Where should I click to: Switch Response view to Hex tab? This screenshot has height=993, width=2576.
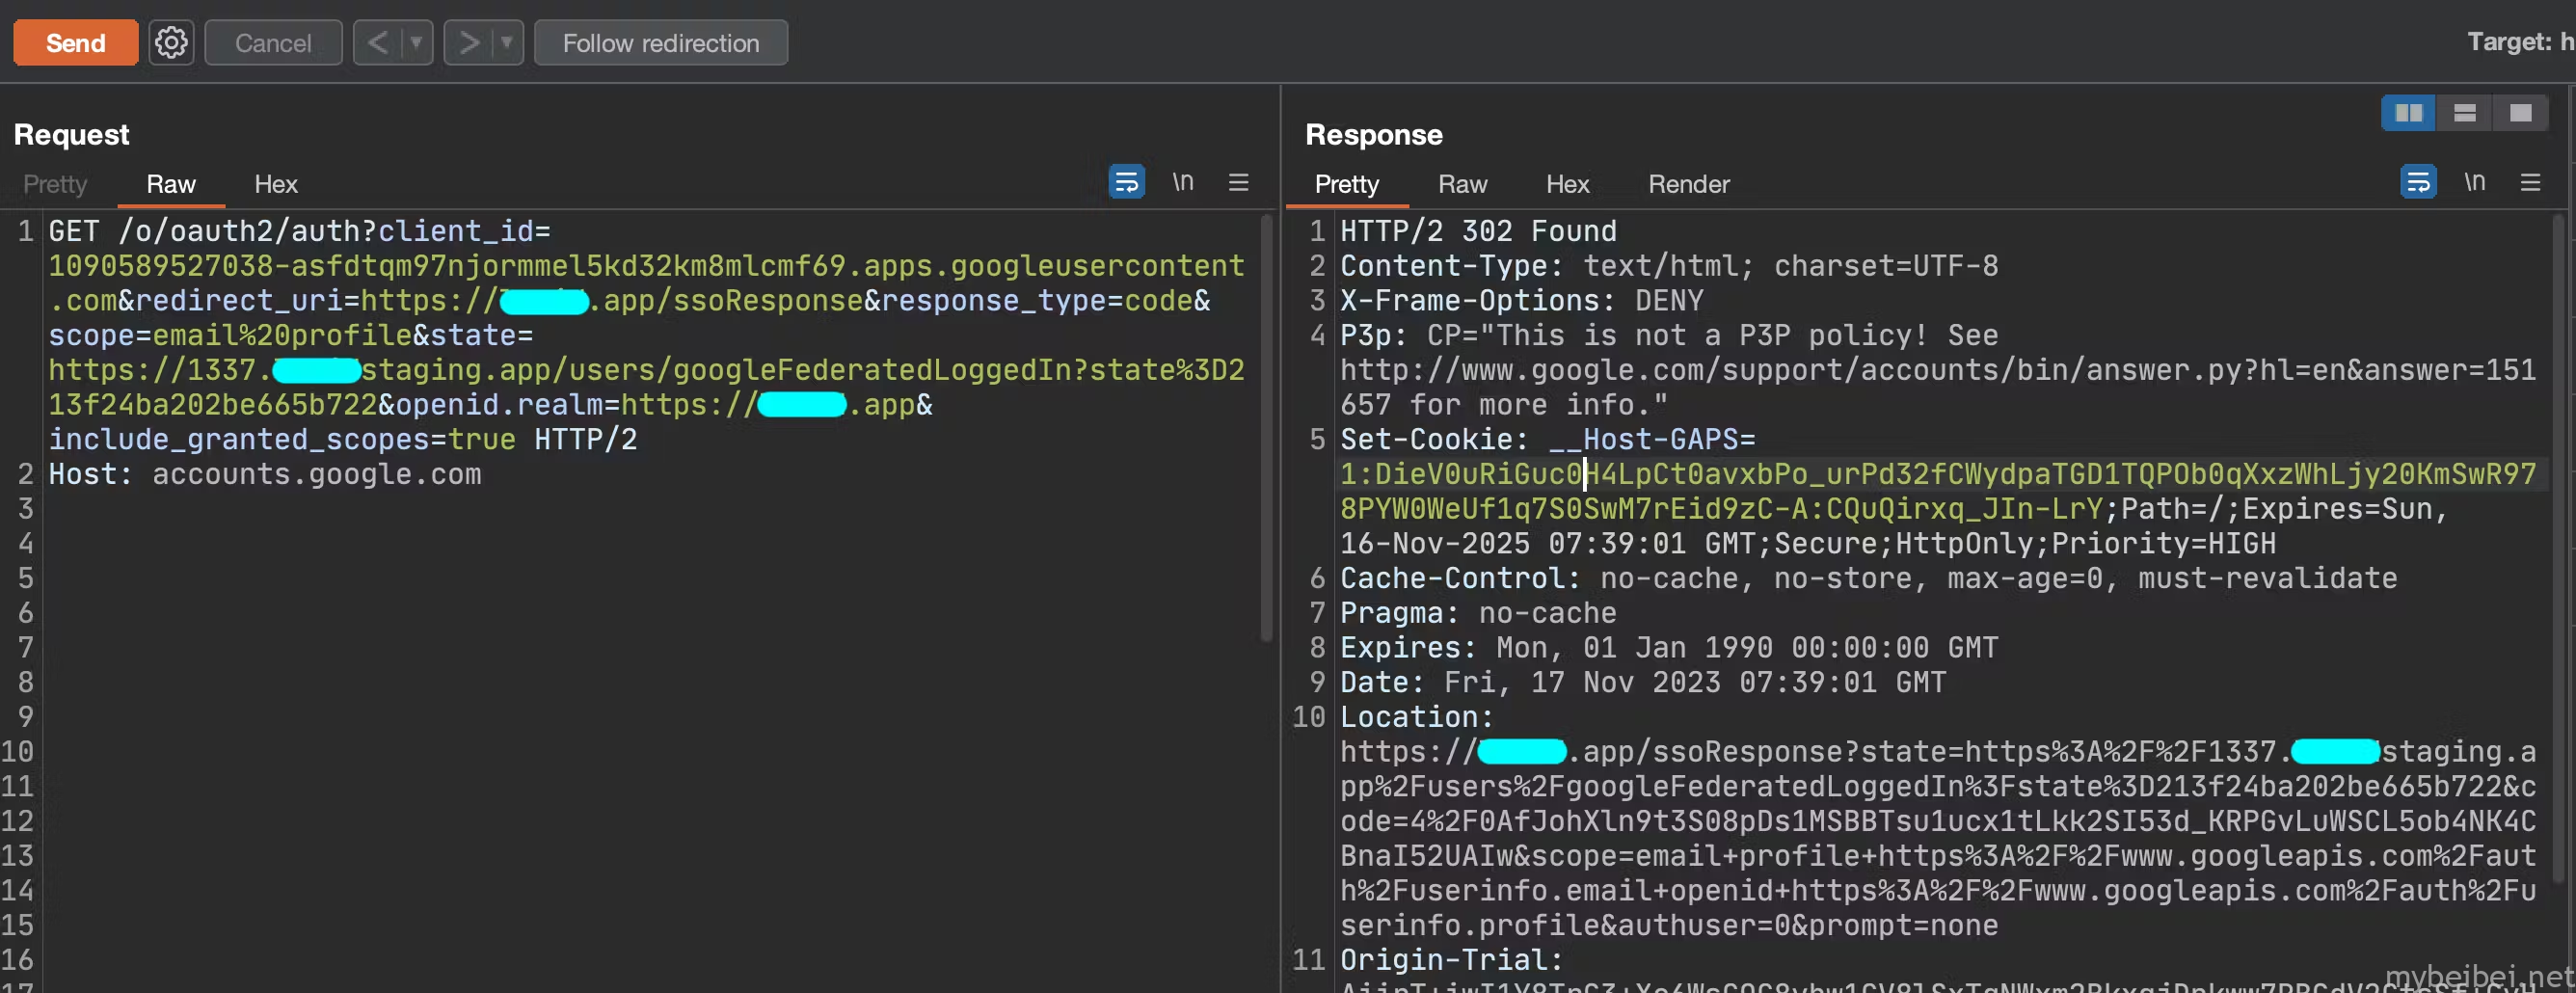1568,184
